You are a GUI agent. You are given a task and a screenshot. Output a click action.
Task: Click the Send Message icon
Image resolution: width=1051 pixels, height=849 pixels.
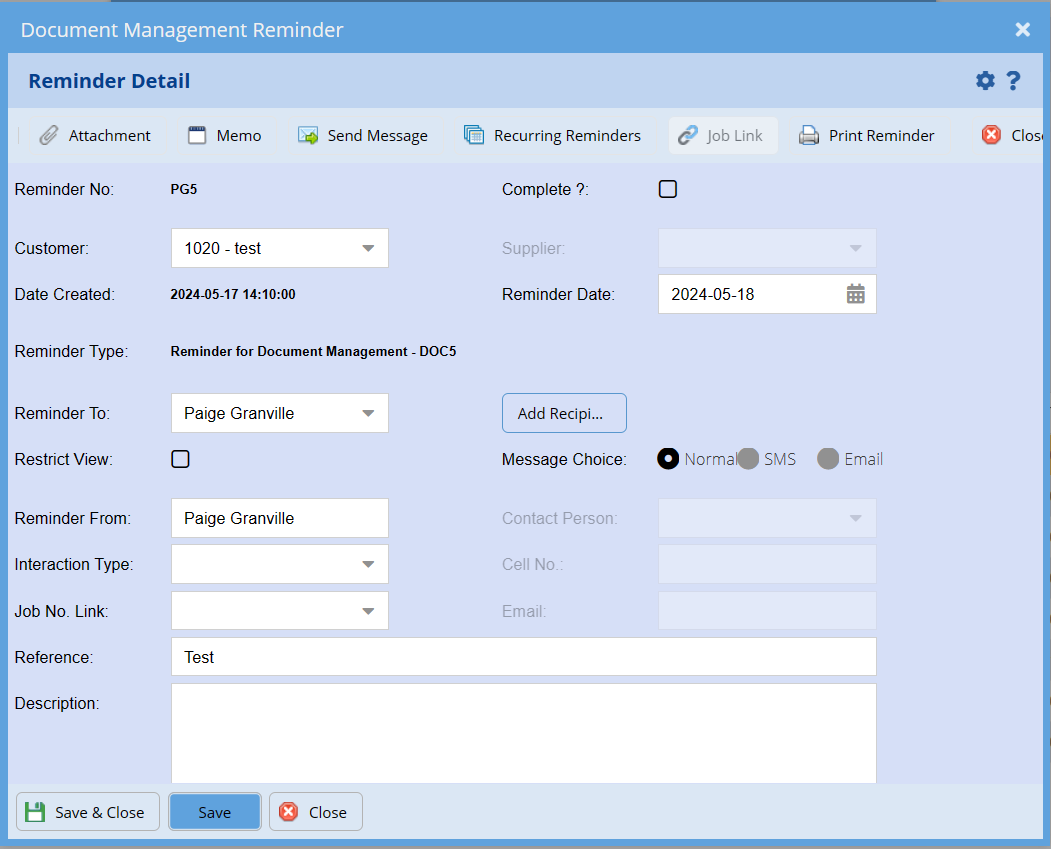coord(308,136)
